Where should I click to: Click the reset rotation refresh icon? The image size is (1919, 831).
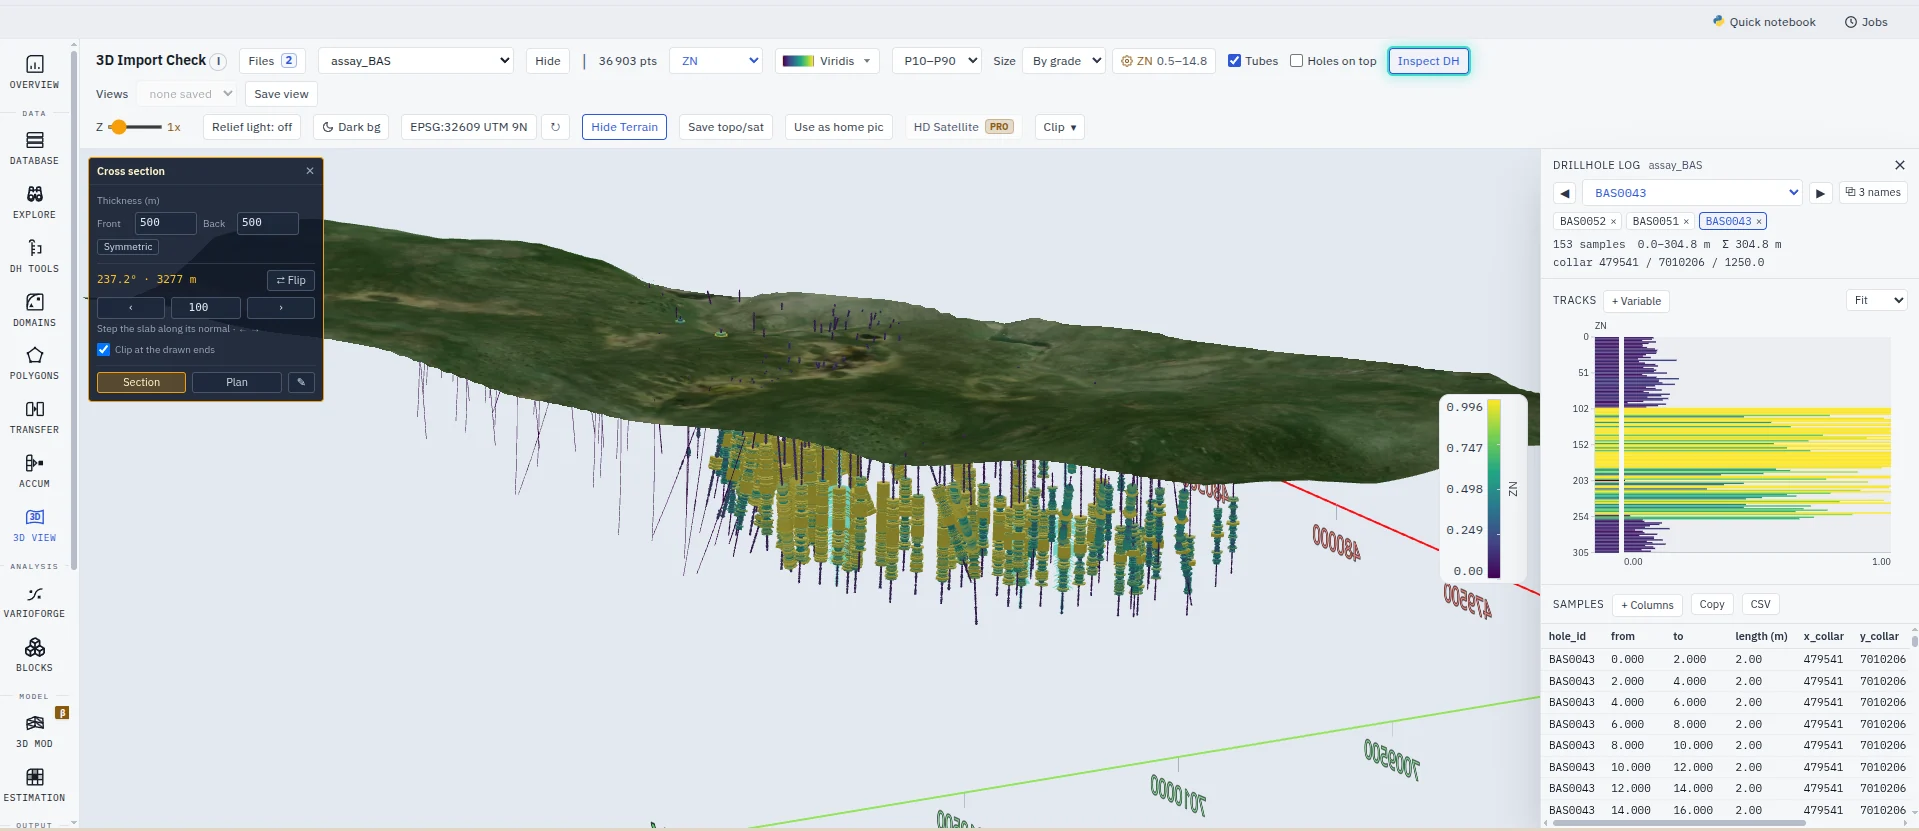point(555,127)
